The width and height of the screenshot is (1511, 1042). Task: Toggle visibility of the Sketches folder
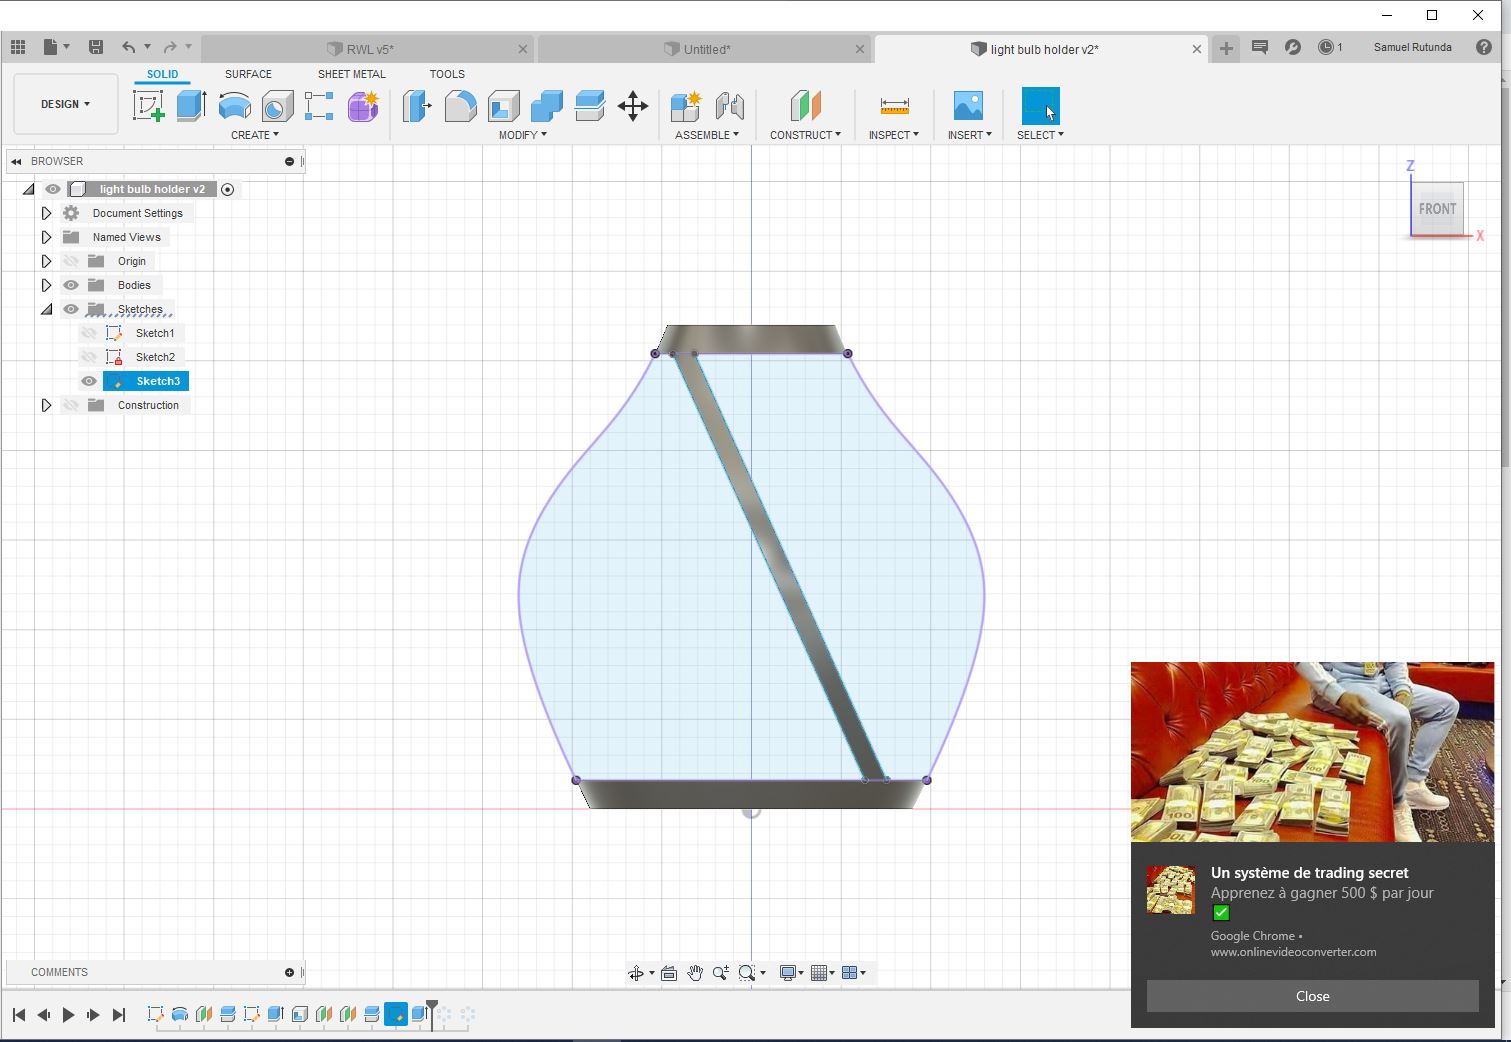[x=71, y=309]
